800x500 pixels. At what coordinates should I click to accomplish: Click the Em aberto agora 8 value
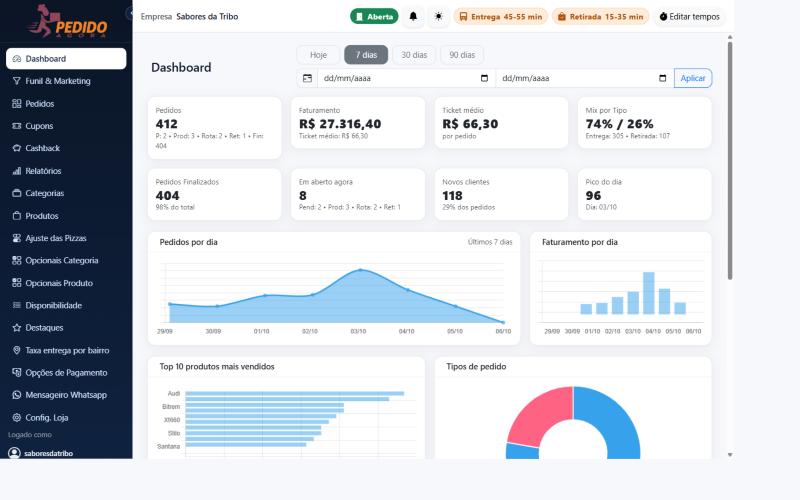[303, 195]
